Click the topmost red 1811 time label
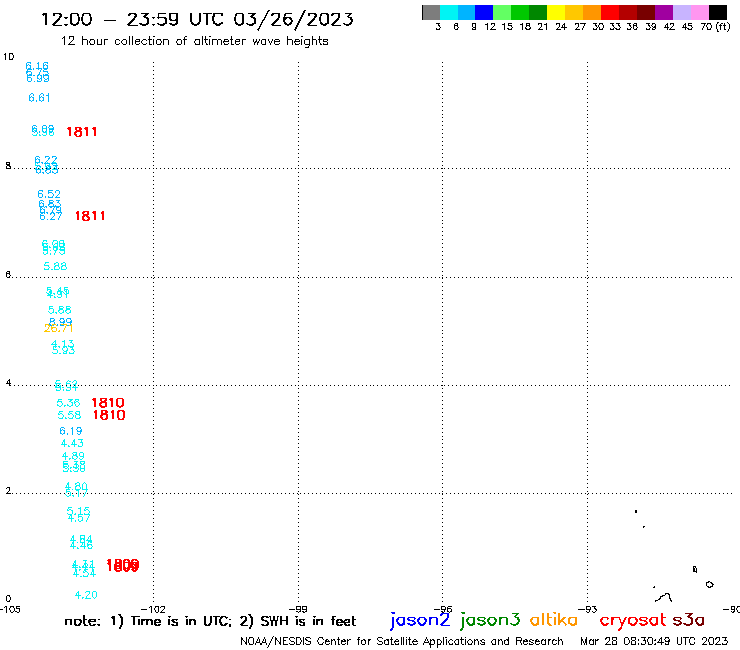The height and width of the screenshot is (650, 740). (82, 132)
